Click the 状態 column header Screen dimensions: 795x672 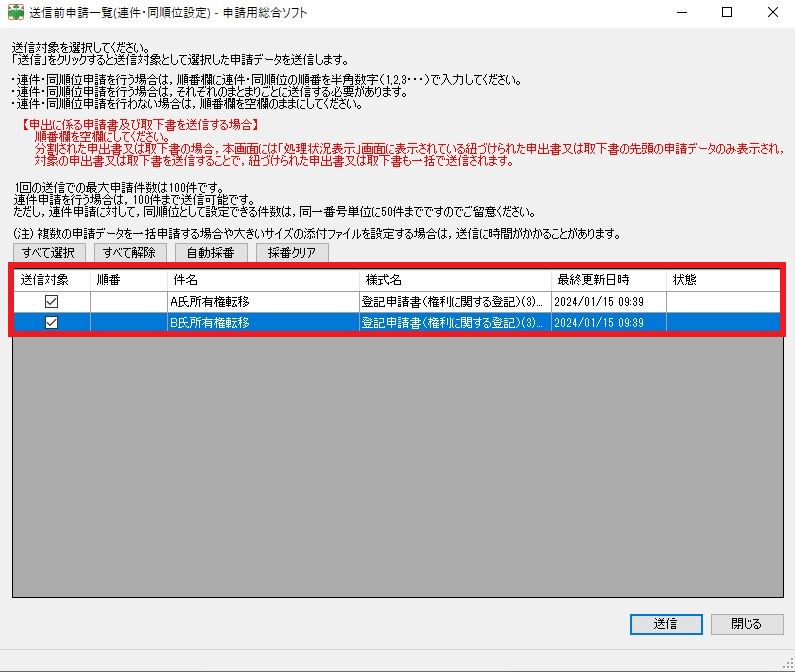pyautogui.click(x=723, y=279)
